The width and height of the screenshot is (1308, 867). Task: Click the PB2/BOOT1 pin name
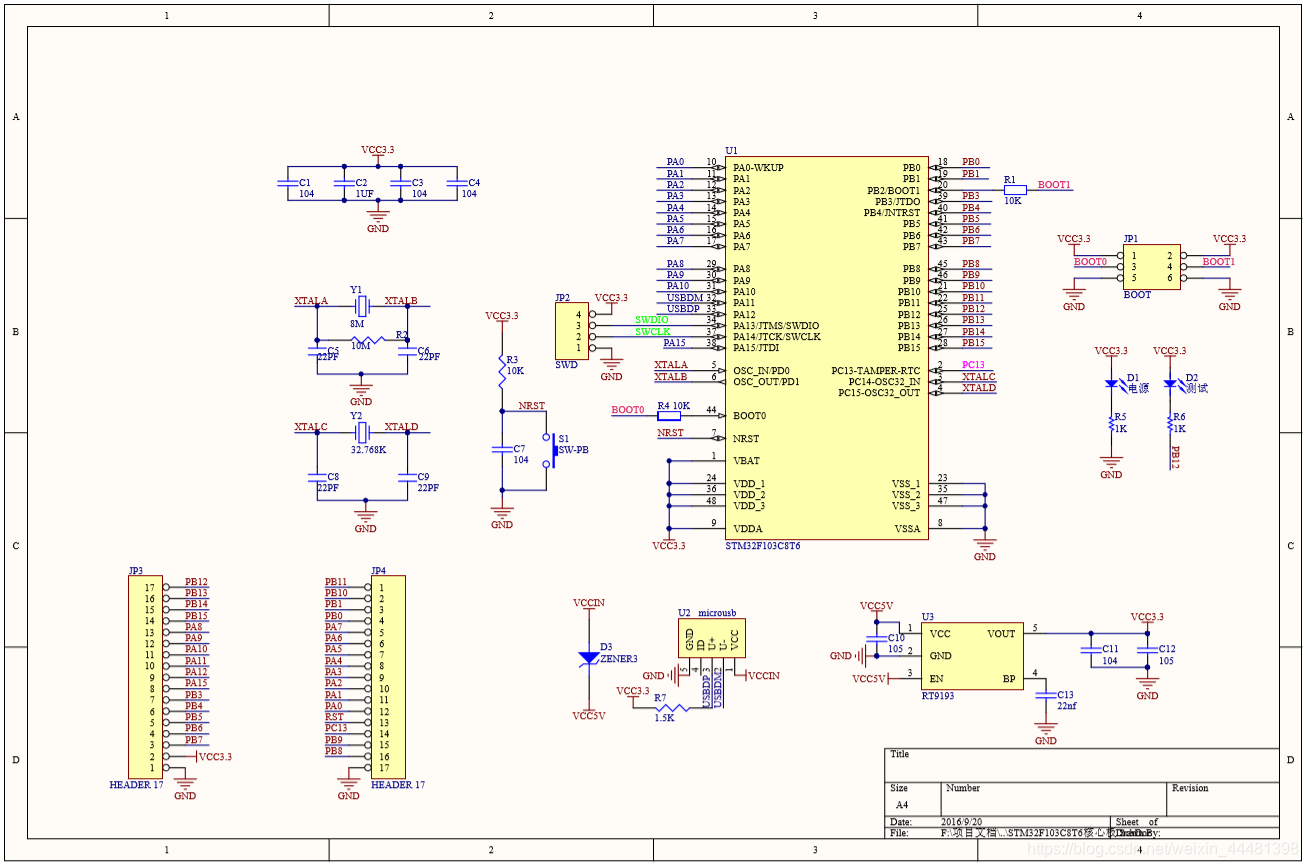893,191
